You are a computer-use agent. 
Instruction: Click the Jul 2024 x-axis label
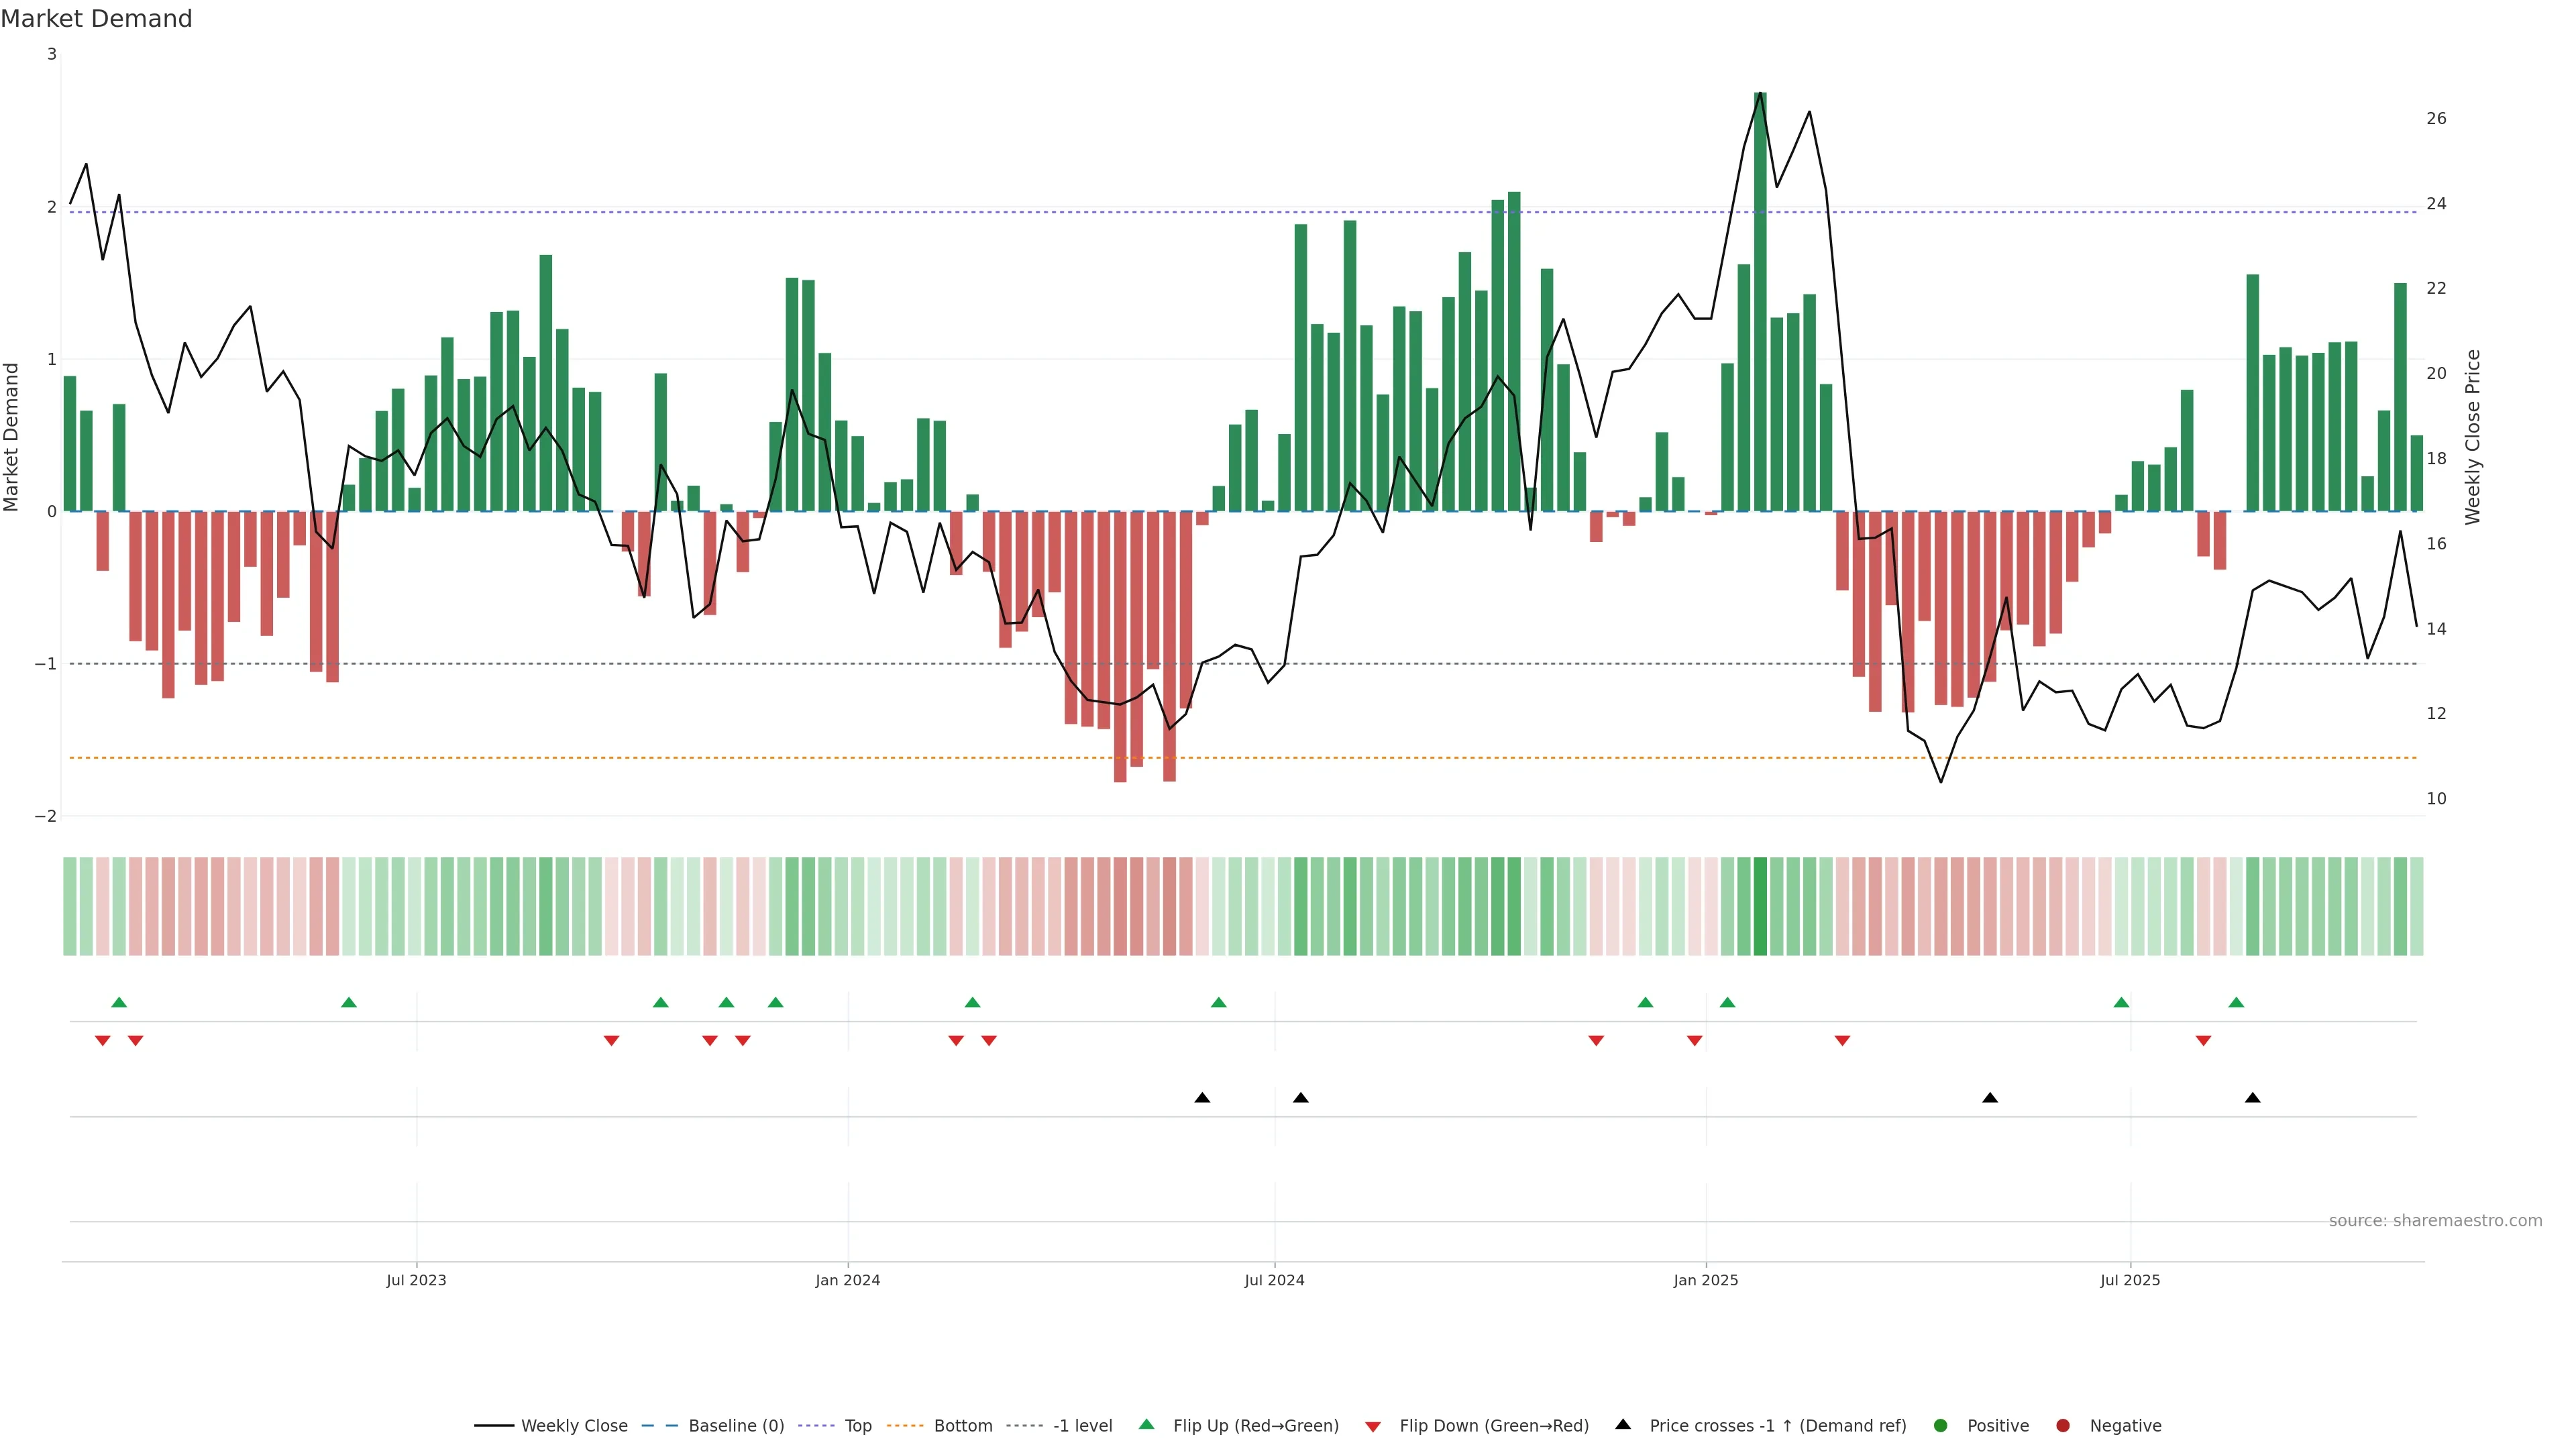click(x=1274, y=1280)
